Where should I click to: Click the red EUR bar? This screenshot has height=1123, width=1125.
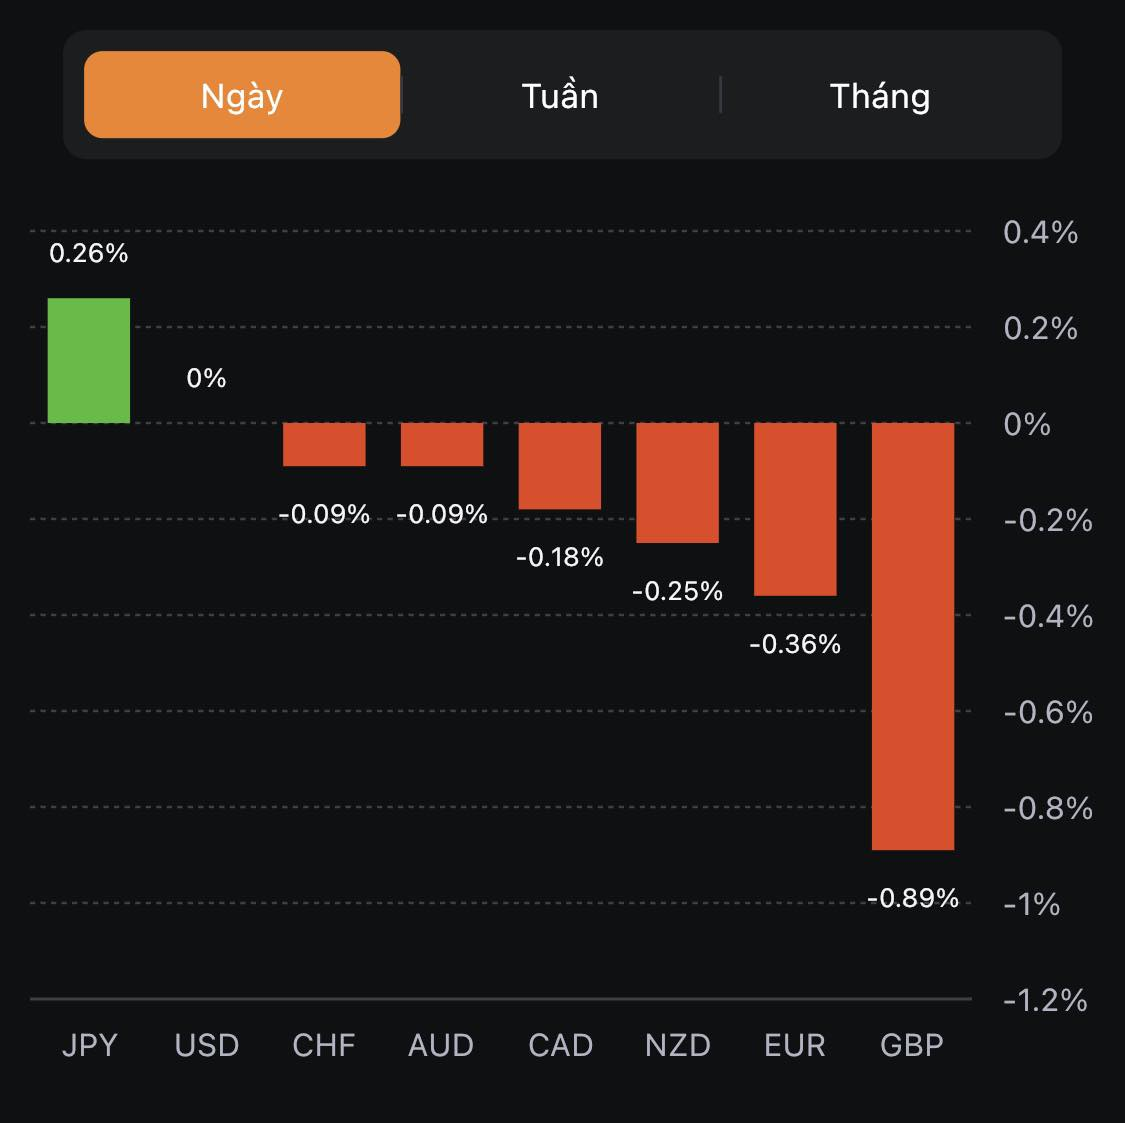pyautogui.click(x=795, y=509)
